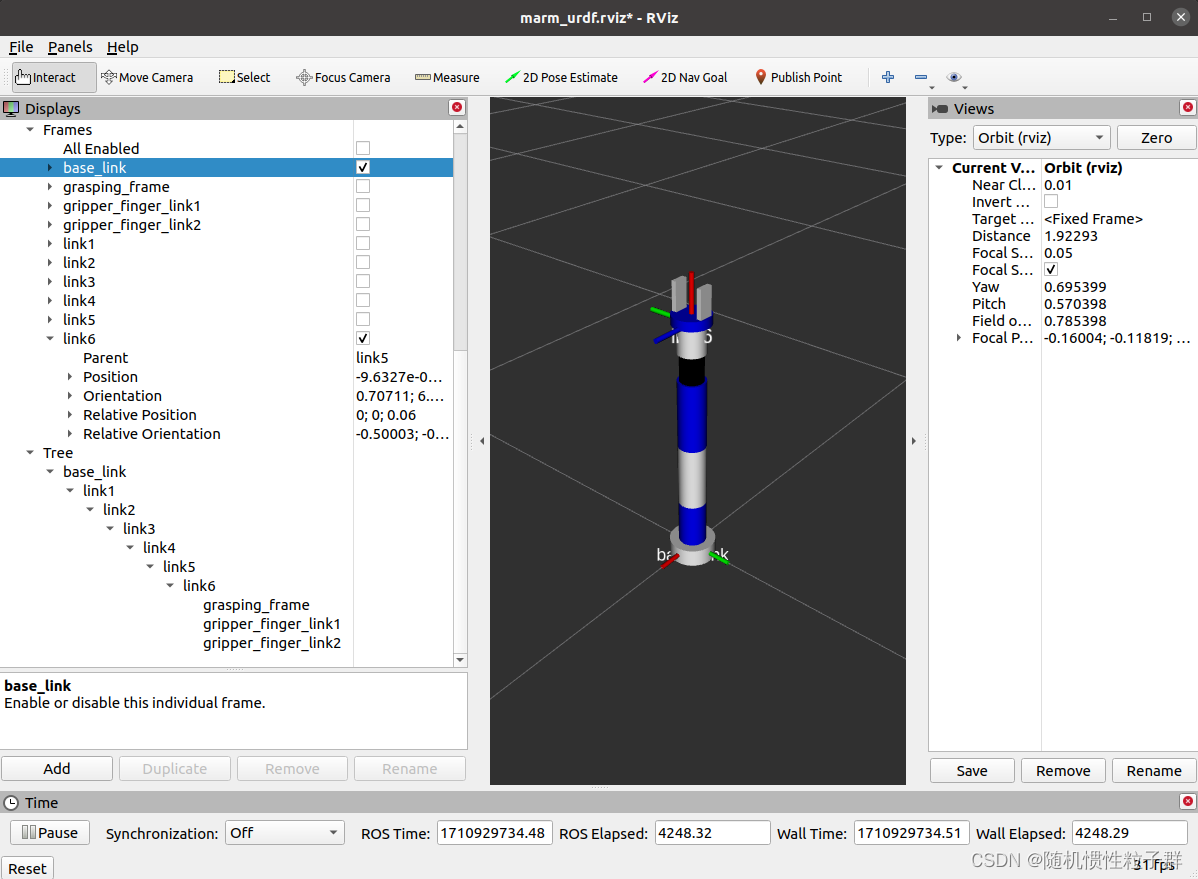Select the Distance value 1.92293
The height and width of the screenshot is (879, 1198).
coord(1070,236)
